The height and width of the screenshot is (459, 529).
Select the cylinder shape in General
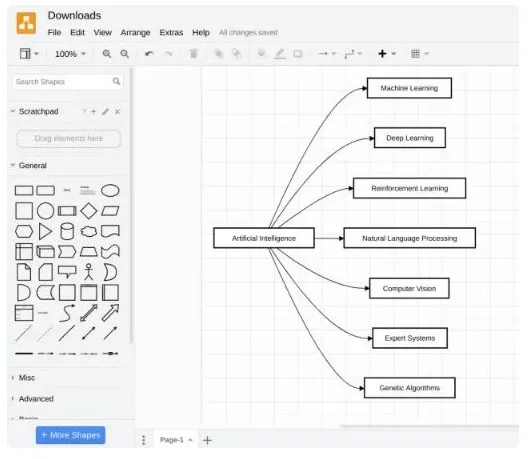tap(67, 231)
